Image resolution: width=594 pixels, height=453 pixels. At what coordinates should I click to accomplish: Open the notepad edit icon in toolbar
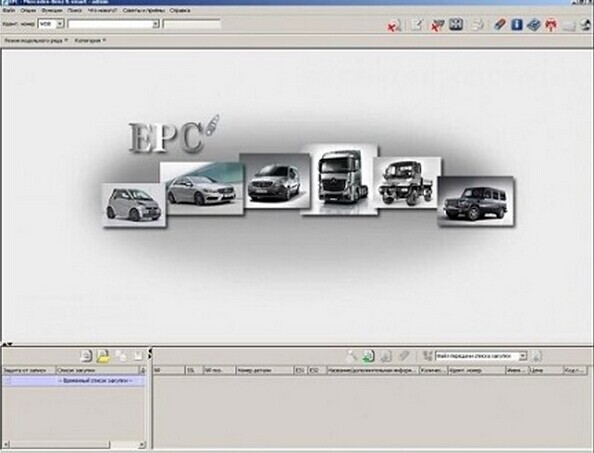[417, 25]
